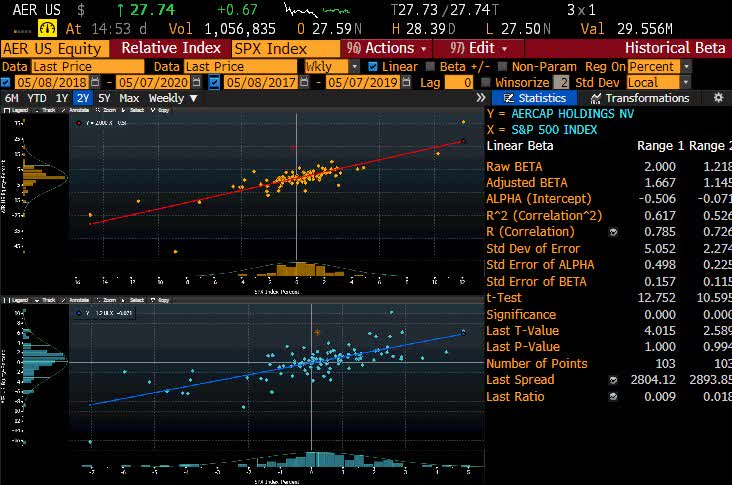Choose Annotate in the upper chart toolbar

pos(75,110)
